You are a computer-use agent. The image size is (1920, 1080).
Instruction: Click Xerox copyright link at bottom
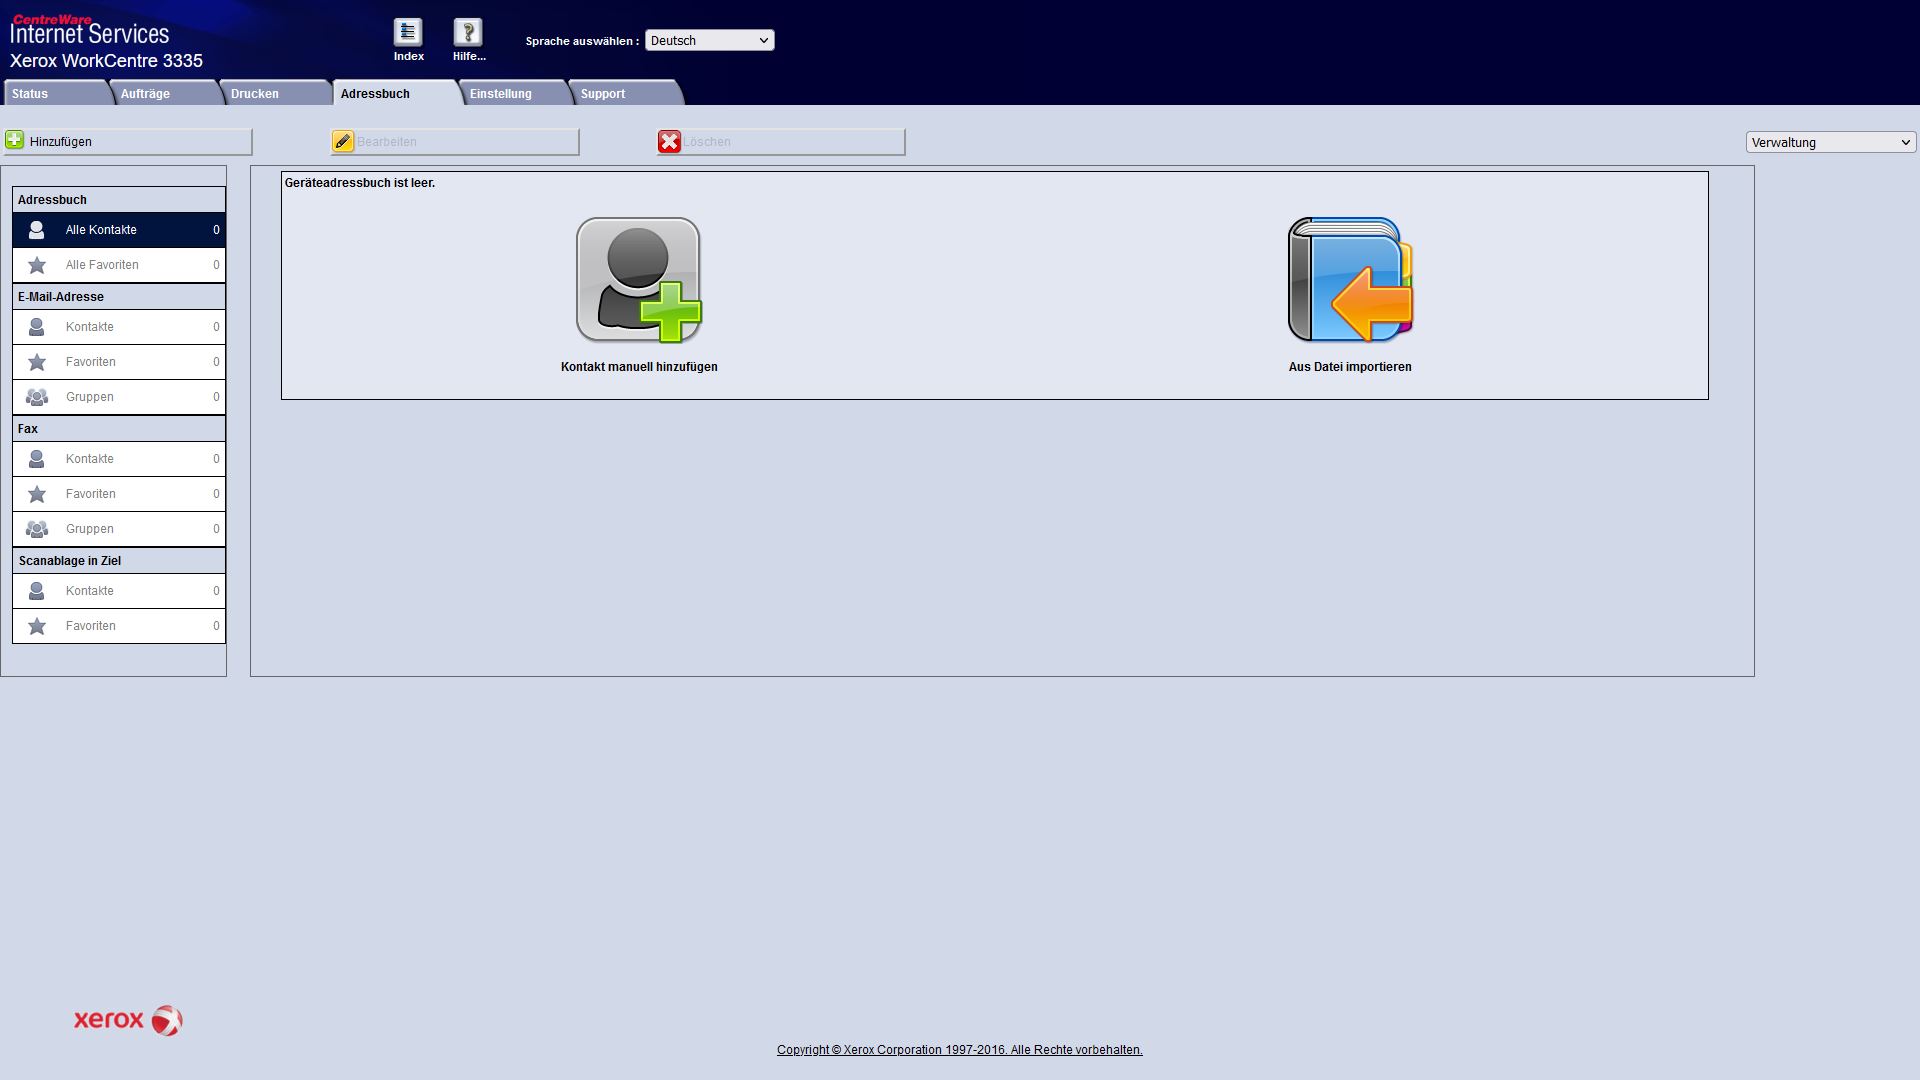[x=959, y=1050]
